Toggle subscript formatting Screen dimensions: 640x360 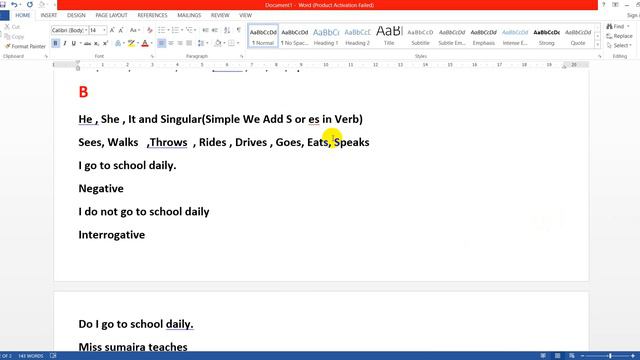pos(96,43)
